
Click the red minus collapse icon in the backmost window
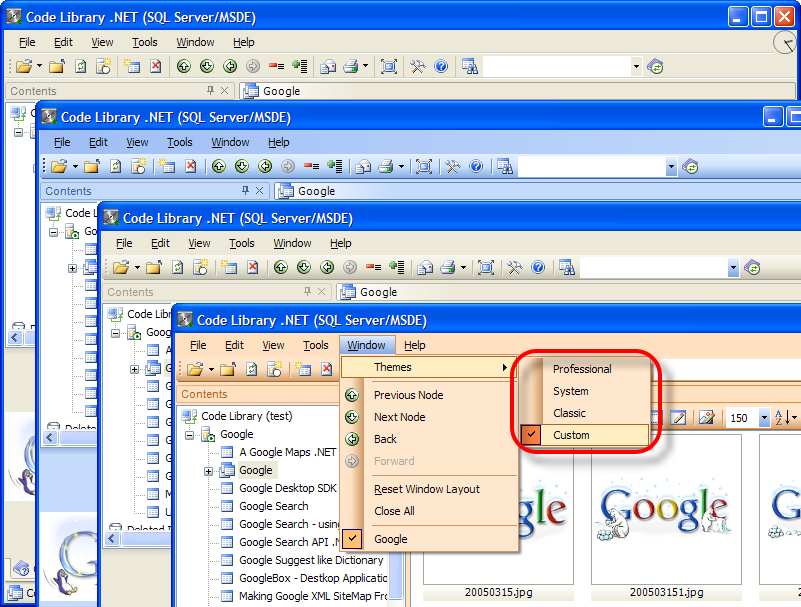(276, 66)
